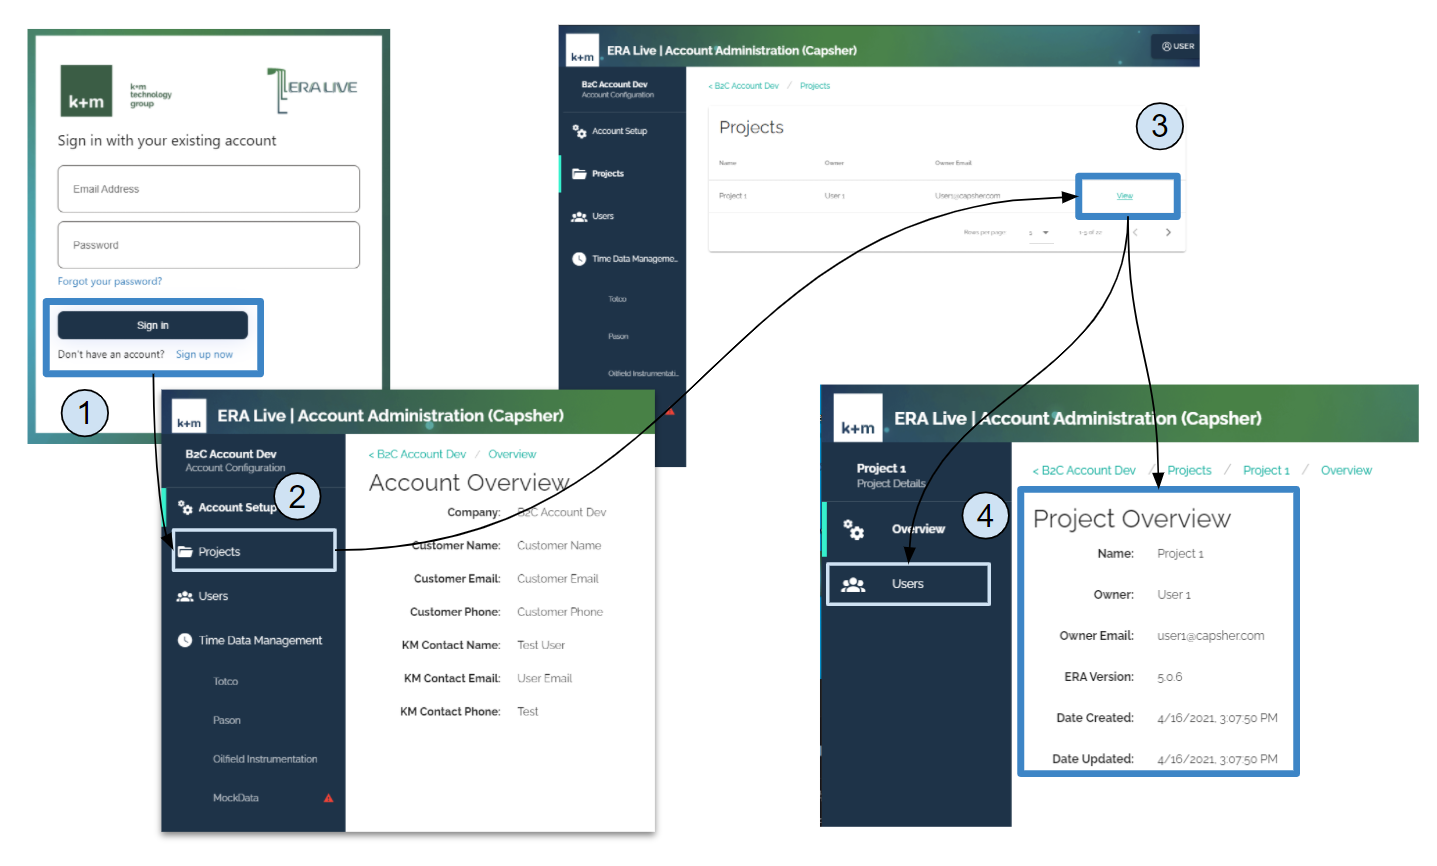Click Time Data clock icon in Projects list window
Viewport: 1437px width, 866px height.
click(x=579, y=259)
